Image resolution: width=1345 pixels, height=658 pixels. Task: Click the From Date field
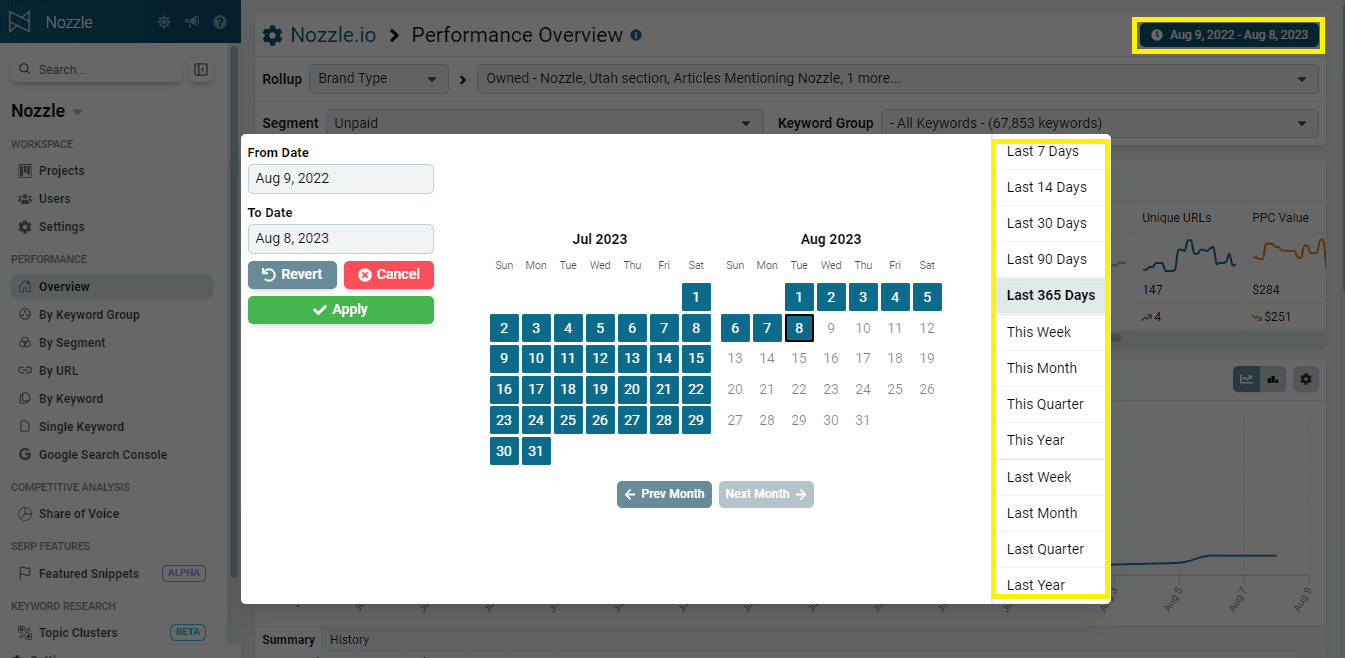(x=341, y=179)
